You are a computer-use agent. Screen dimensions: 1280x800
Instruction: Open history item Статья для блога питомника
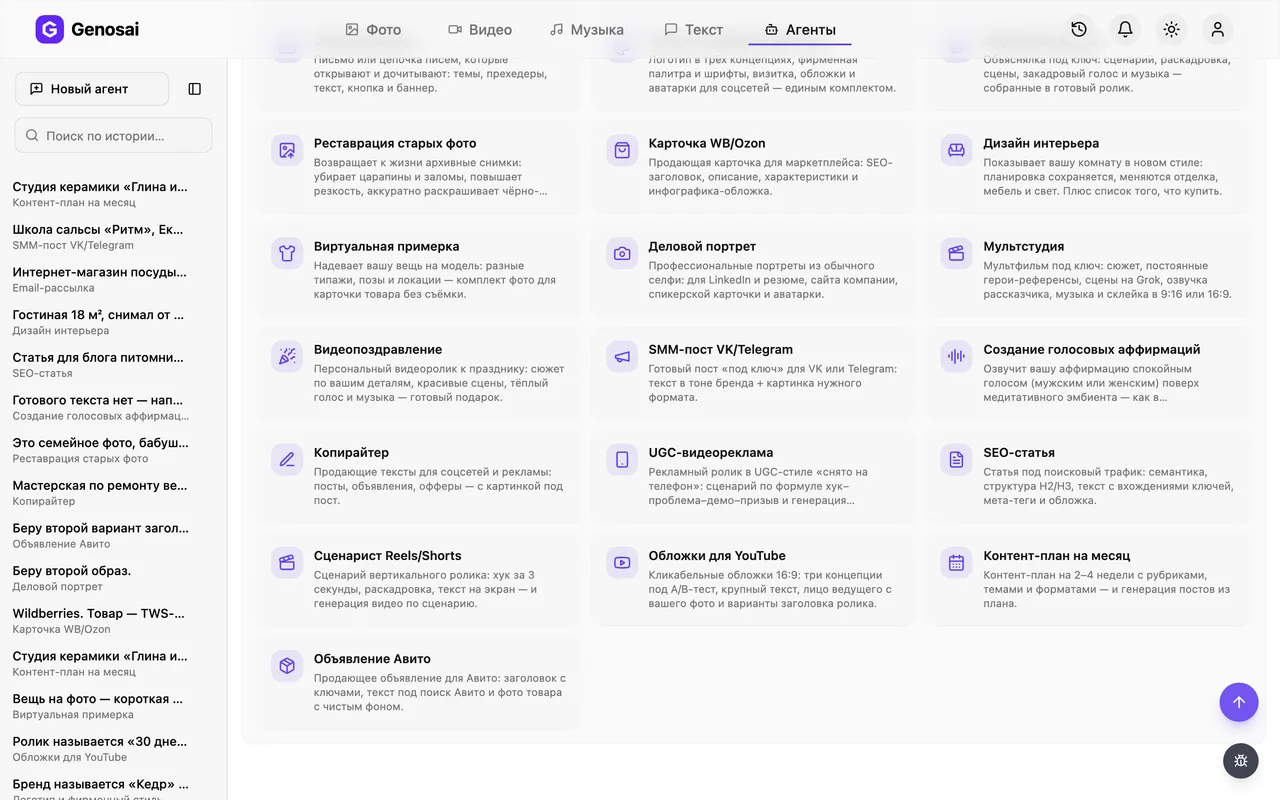[x=100, y=364]
